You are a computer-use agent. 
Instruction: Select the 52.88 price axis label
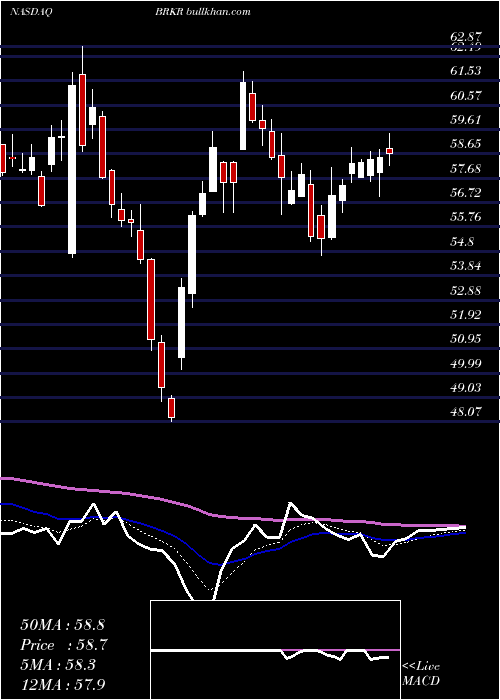[x=467, y=291]
